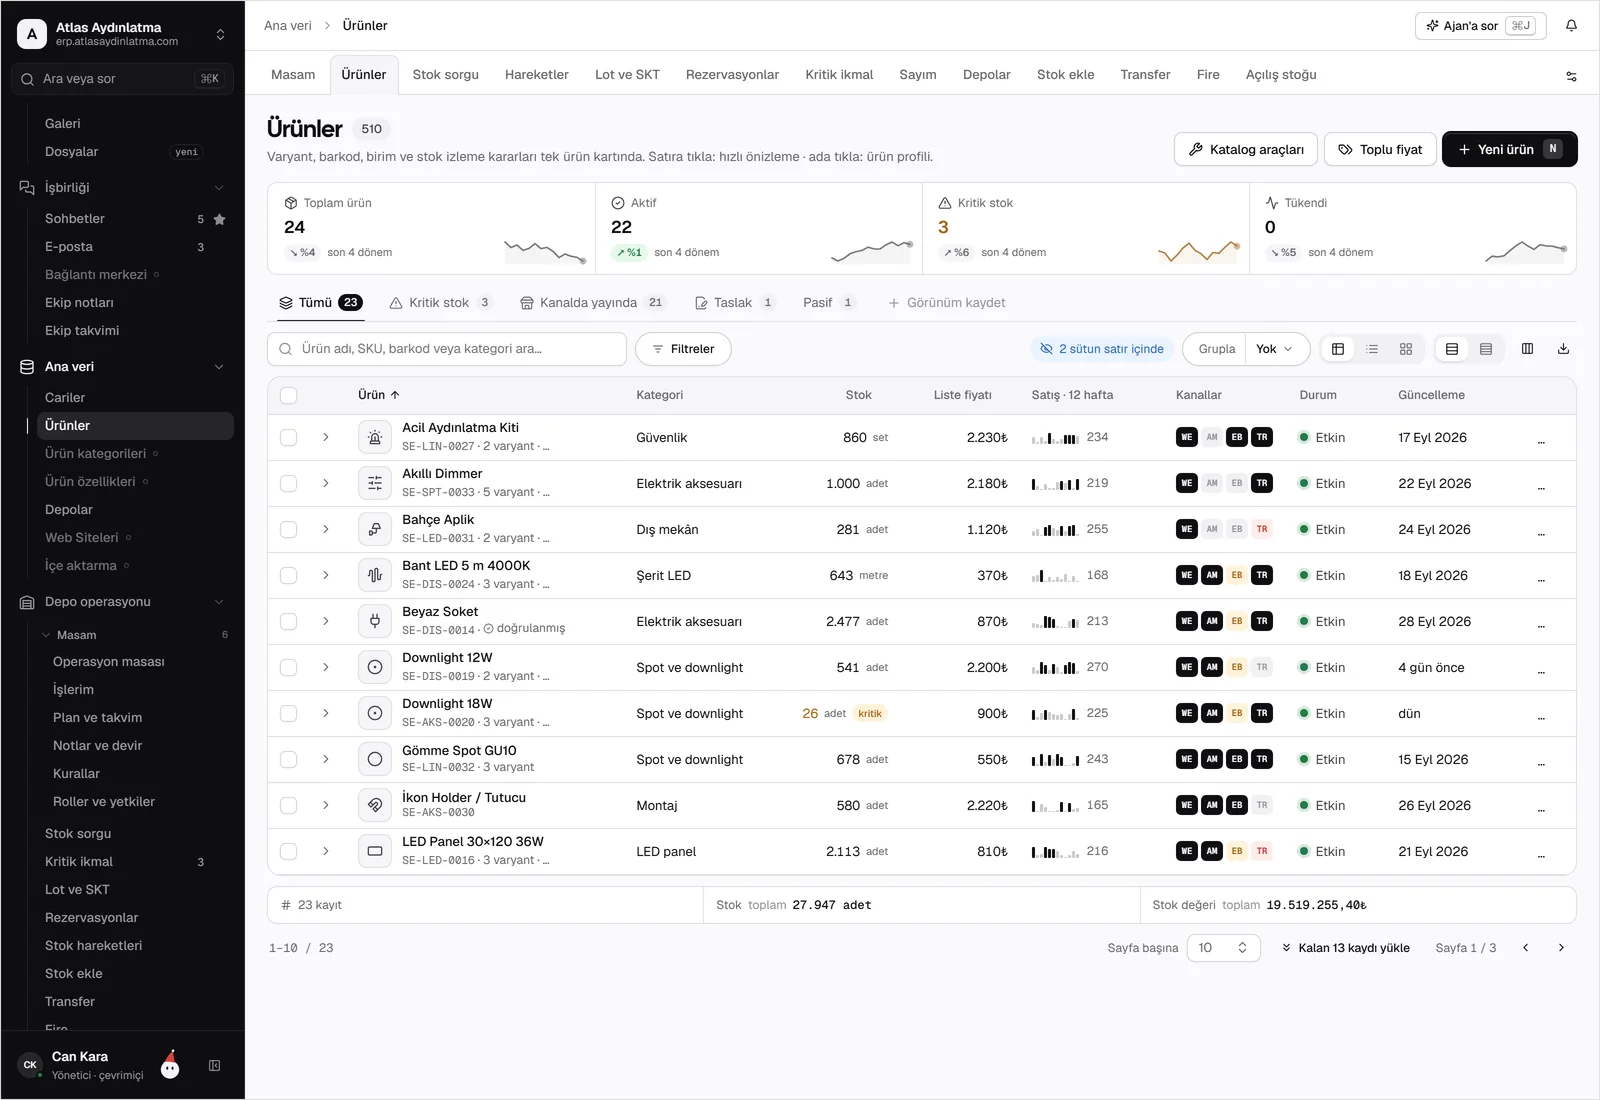The width and height of the screenshot is (1600, 1100).
Task: Switch to list view icon
Action: point(1372,349)
